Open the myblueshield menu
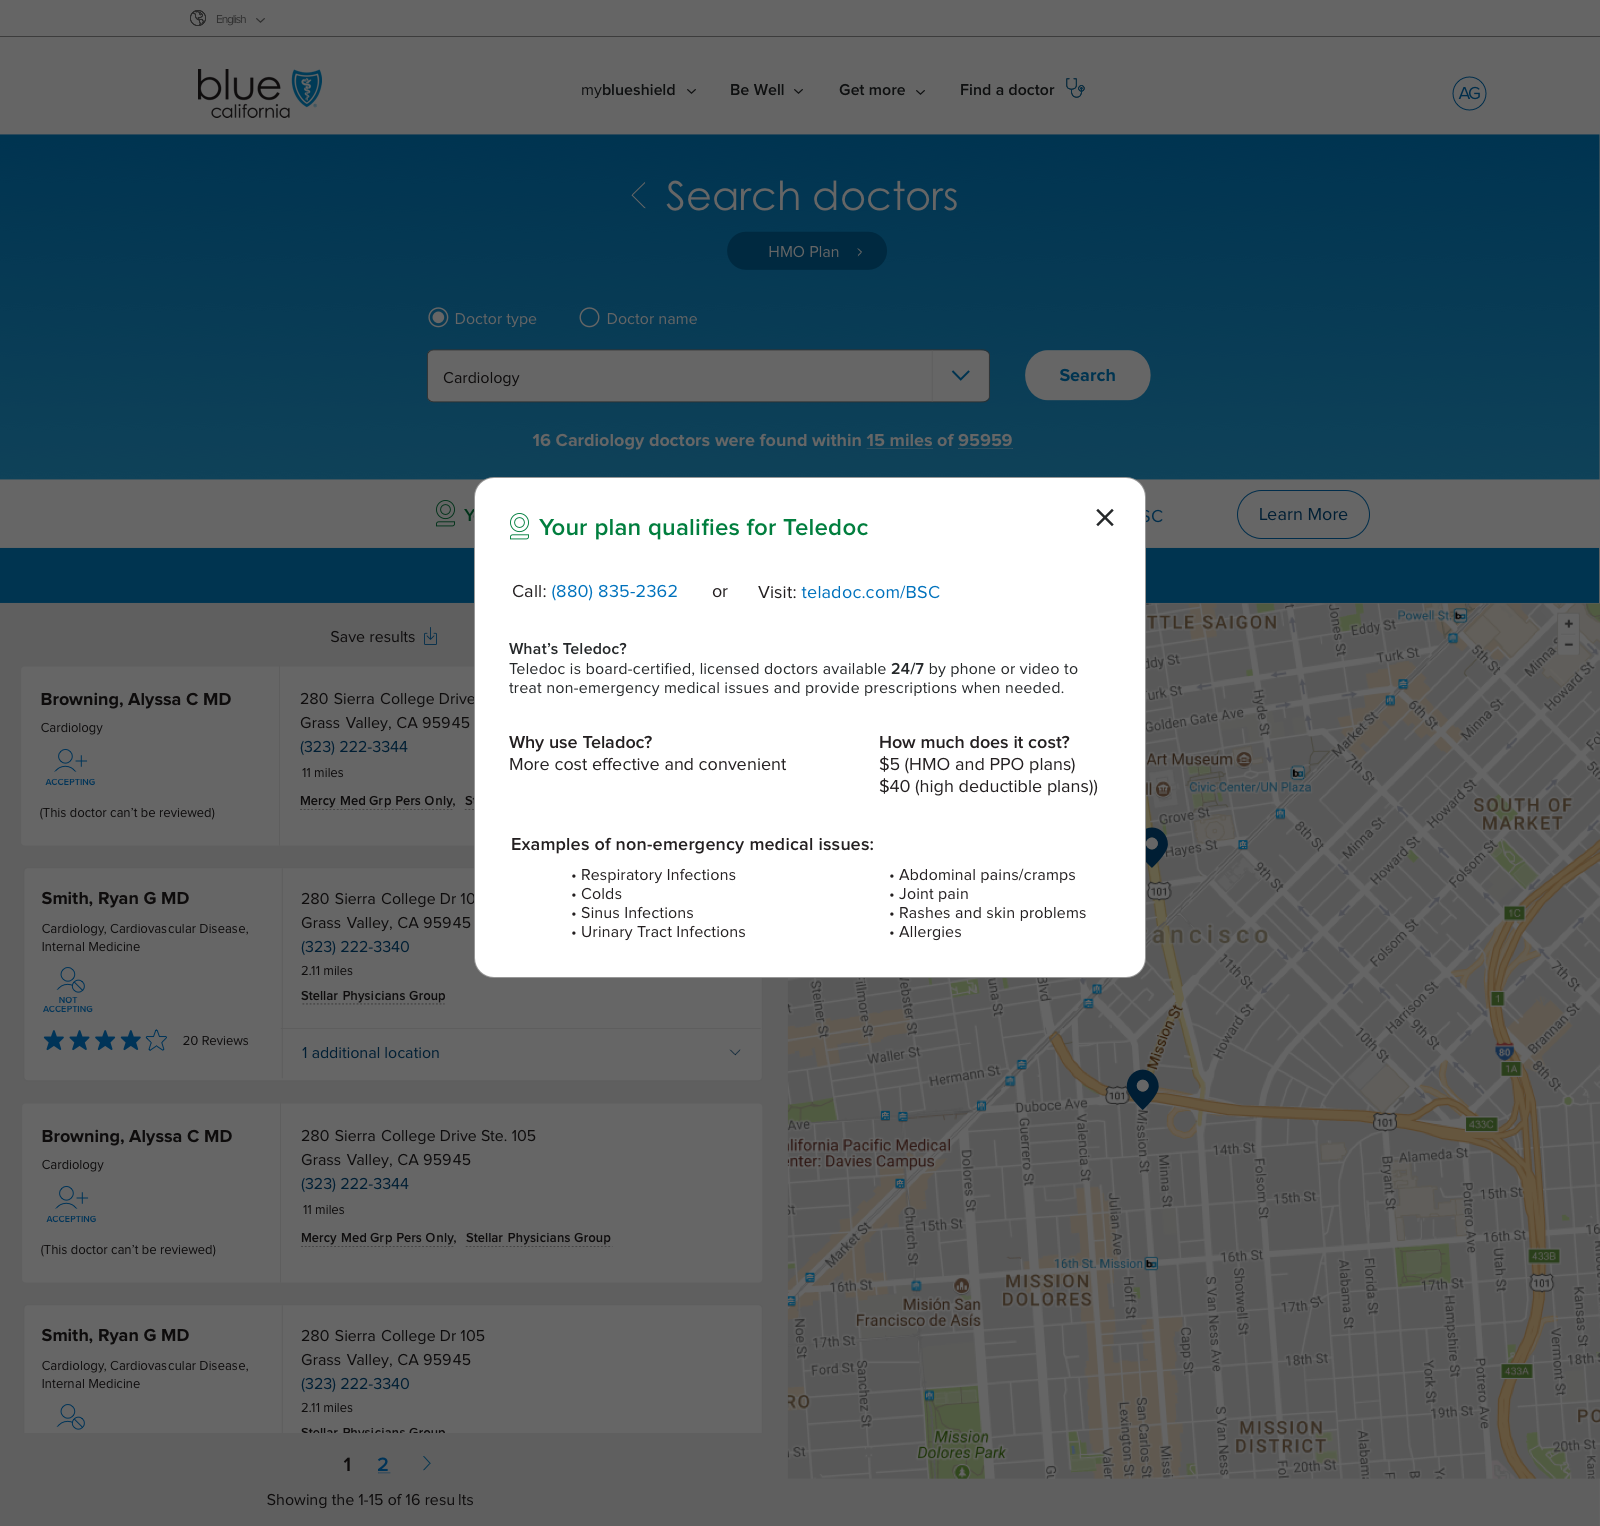 638,90
